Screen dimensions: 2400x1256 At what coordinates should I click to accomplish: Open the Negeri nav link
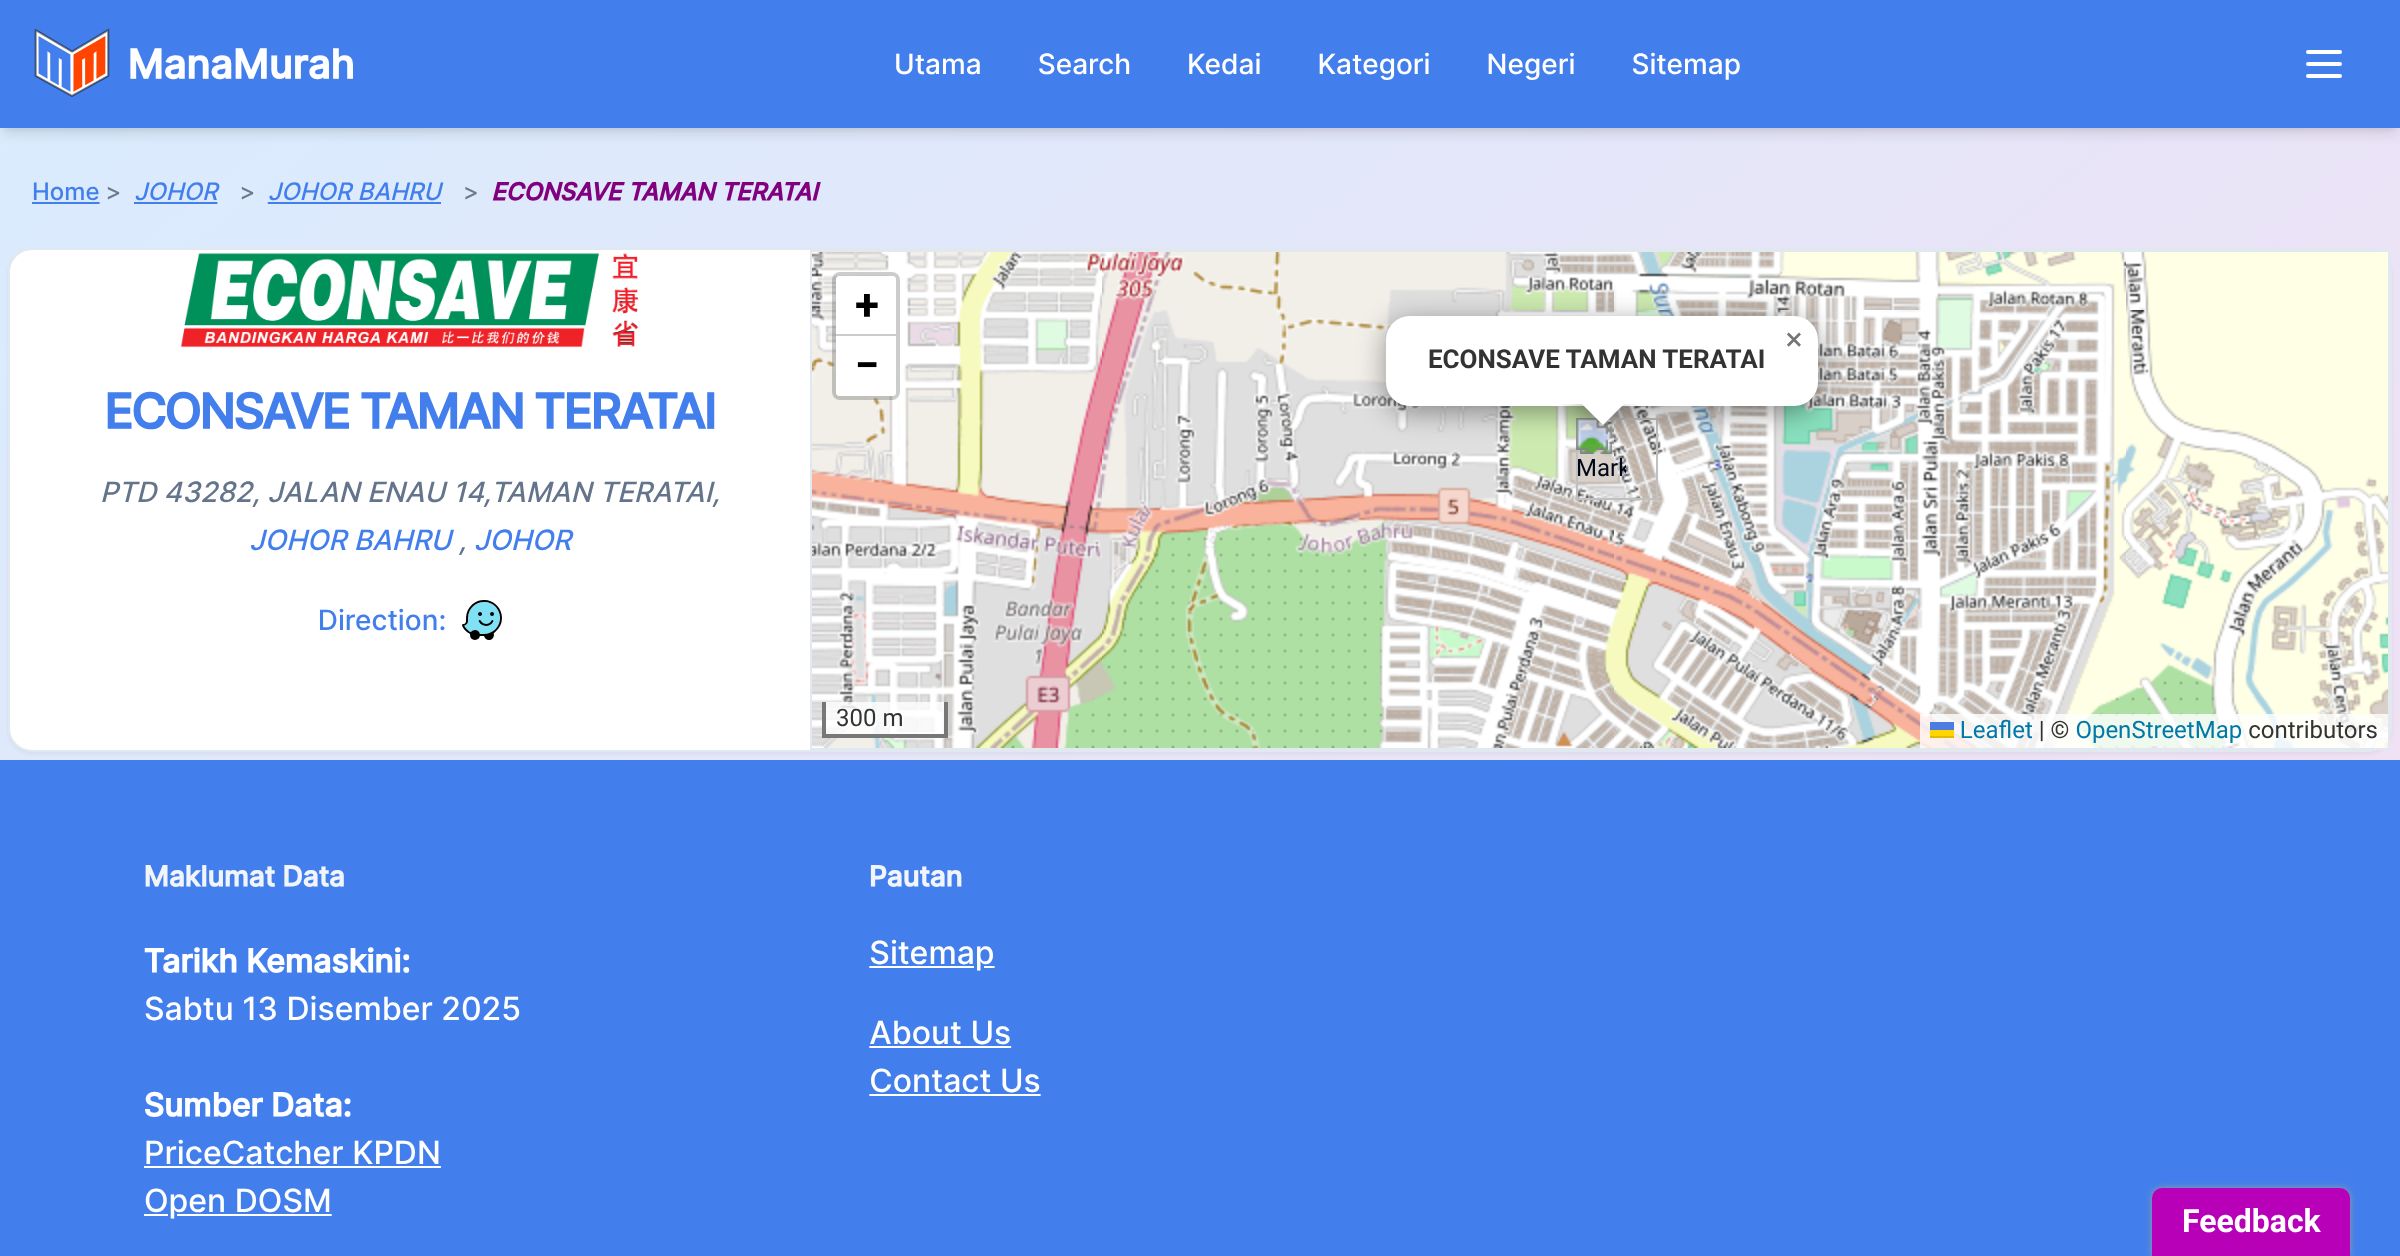(1530, 64)
